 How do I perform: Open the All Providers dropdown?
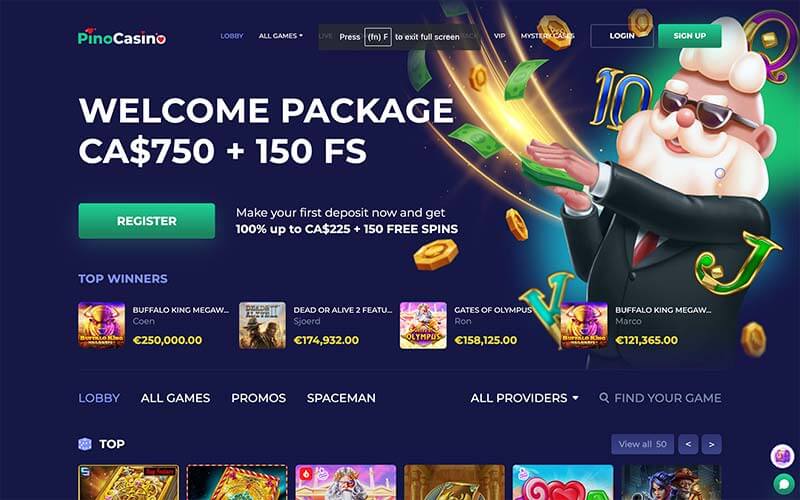pos(524,398)
